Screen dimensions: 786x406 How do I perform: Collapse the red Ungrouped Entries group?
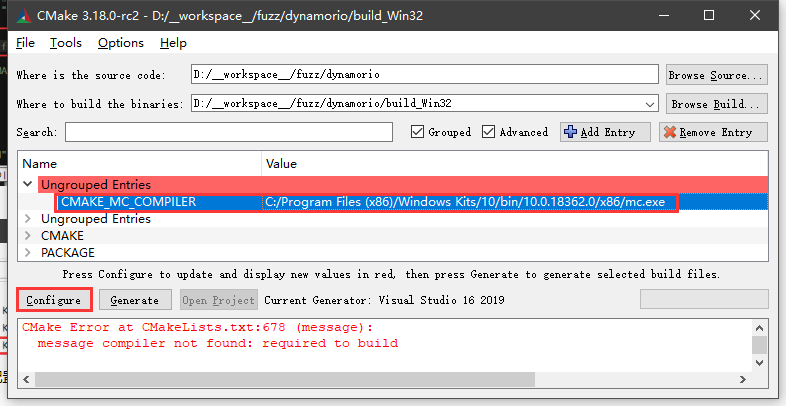28,184
